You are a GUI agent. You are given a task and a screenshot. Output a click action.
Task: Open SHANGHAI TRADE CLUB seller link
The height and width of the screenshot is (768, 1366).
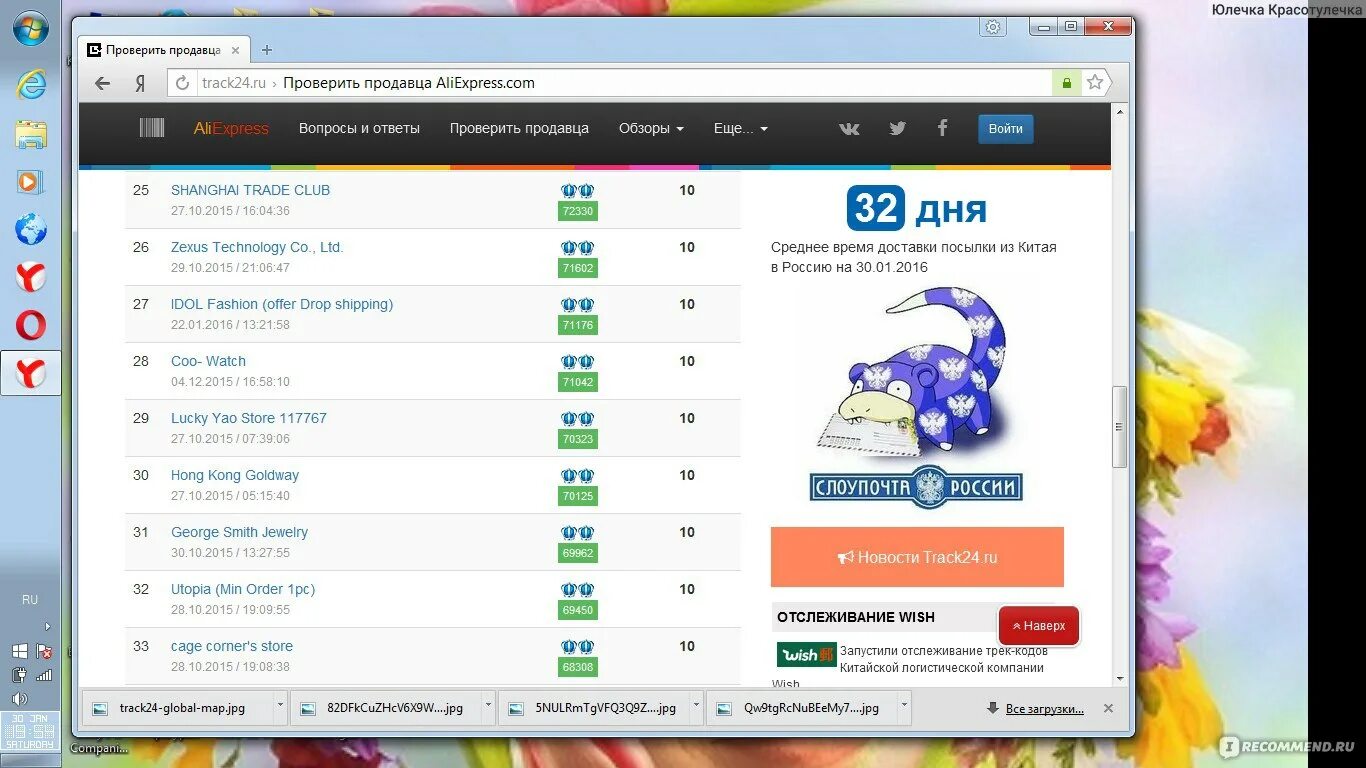[x=250, y=190]
